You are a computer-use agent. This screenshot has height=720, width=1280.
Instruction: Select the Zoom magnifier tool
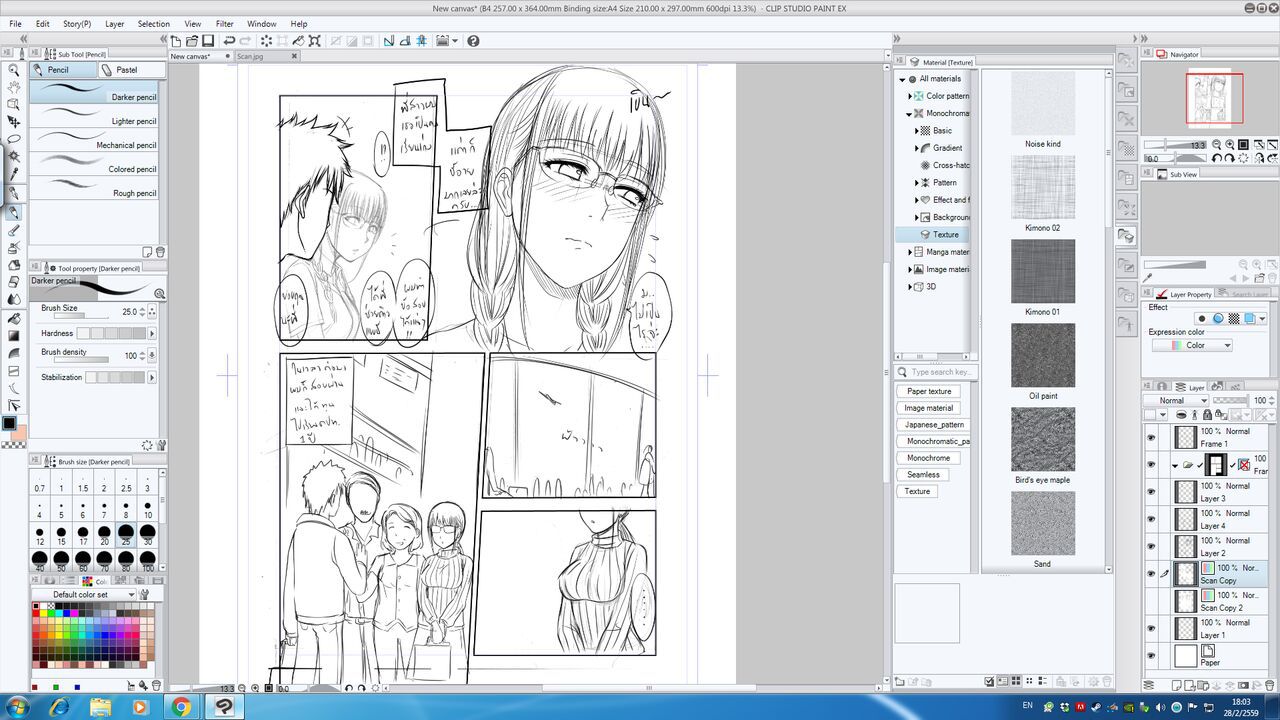pyautogui.click(x=14, y=70)
